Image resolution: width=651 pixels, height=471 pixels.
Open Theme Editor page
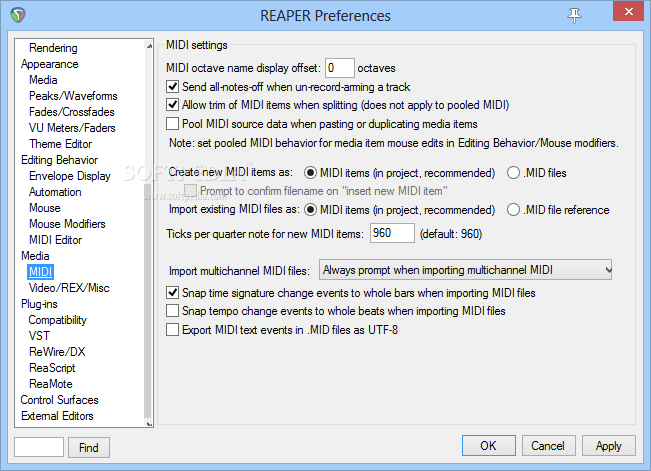click(x=61, y=144)
